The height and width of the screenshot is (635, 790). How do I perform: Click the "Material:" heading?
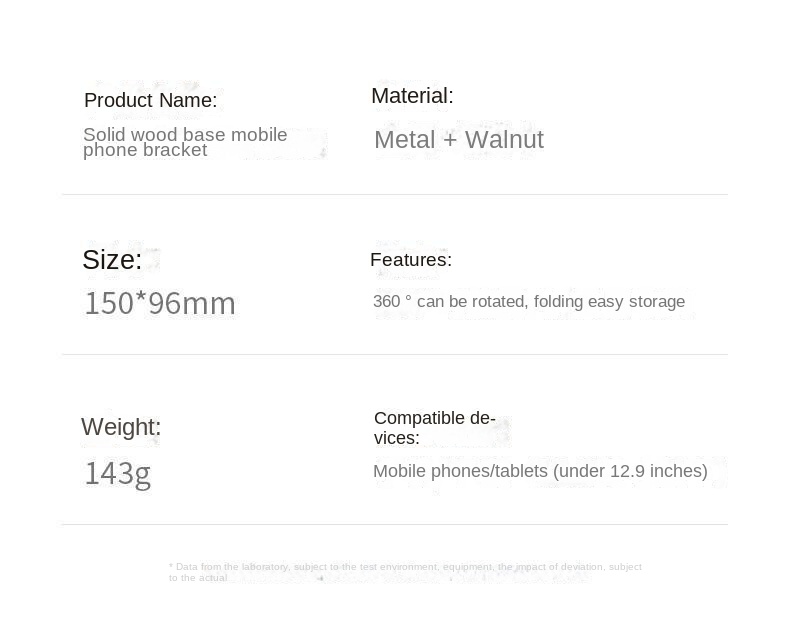[x=412, y=96]
